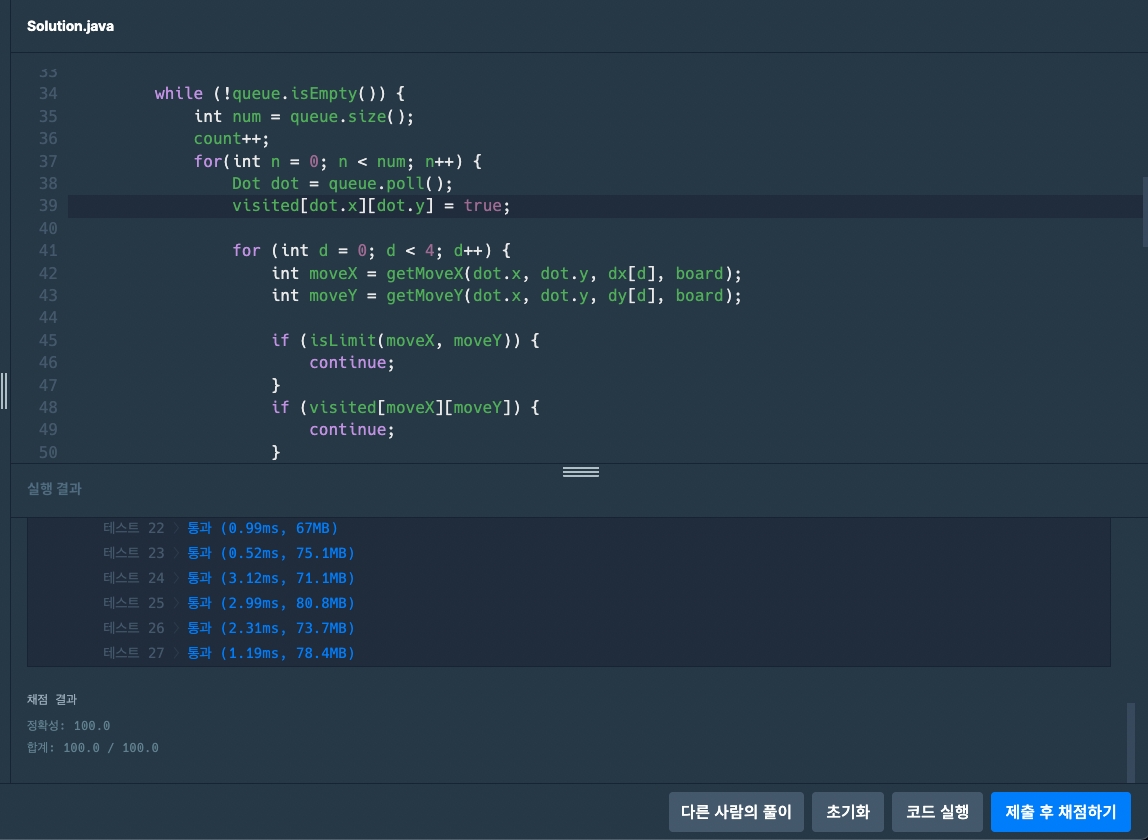
Task: Run the code with 코드 실행
Action: (x=937, y=811)
